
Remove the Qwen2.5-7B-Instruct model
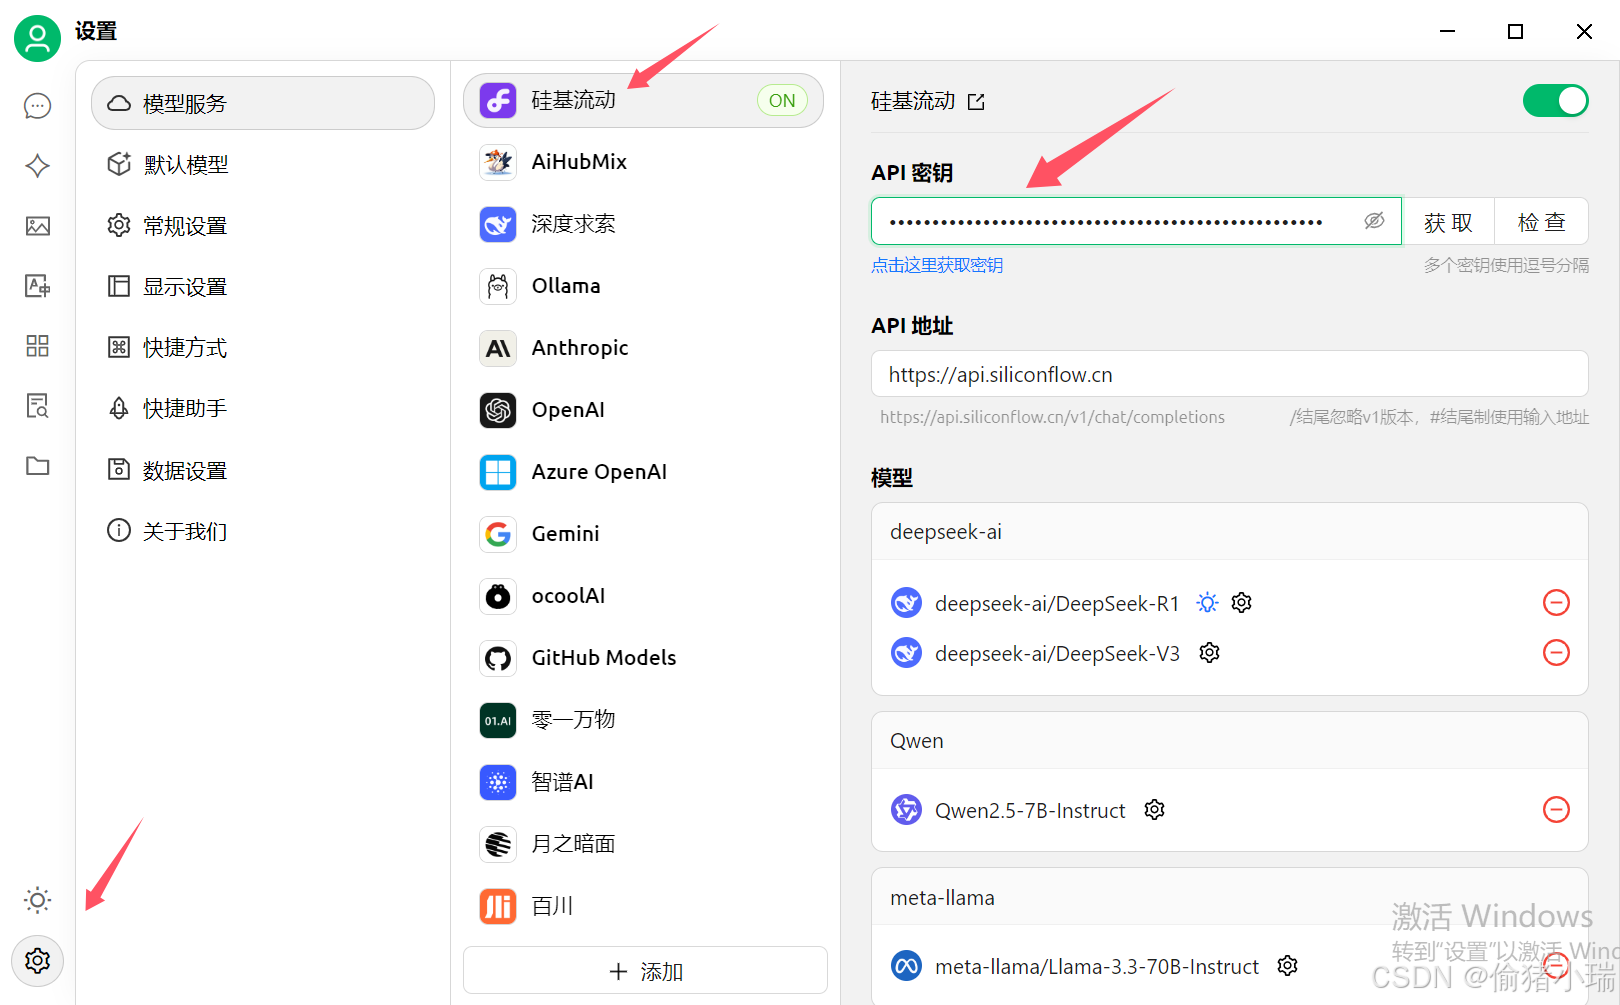coord(1556,810)
